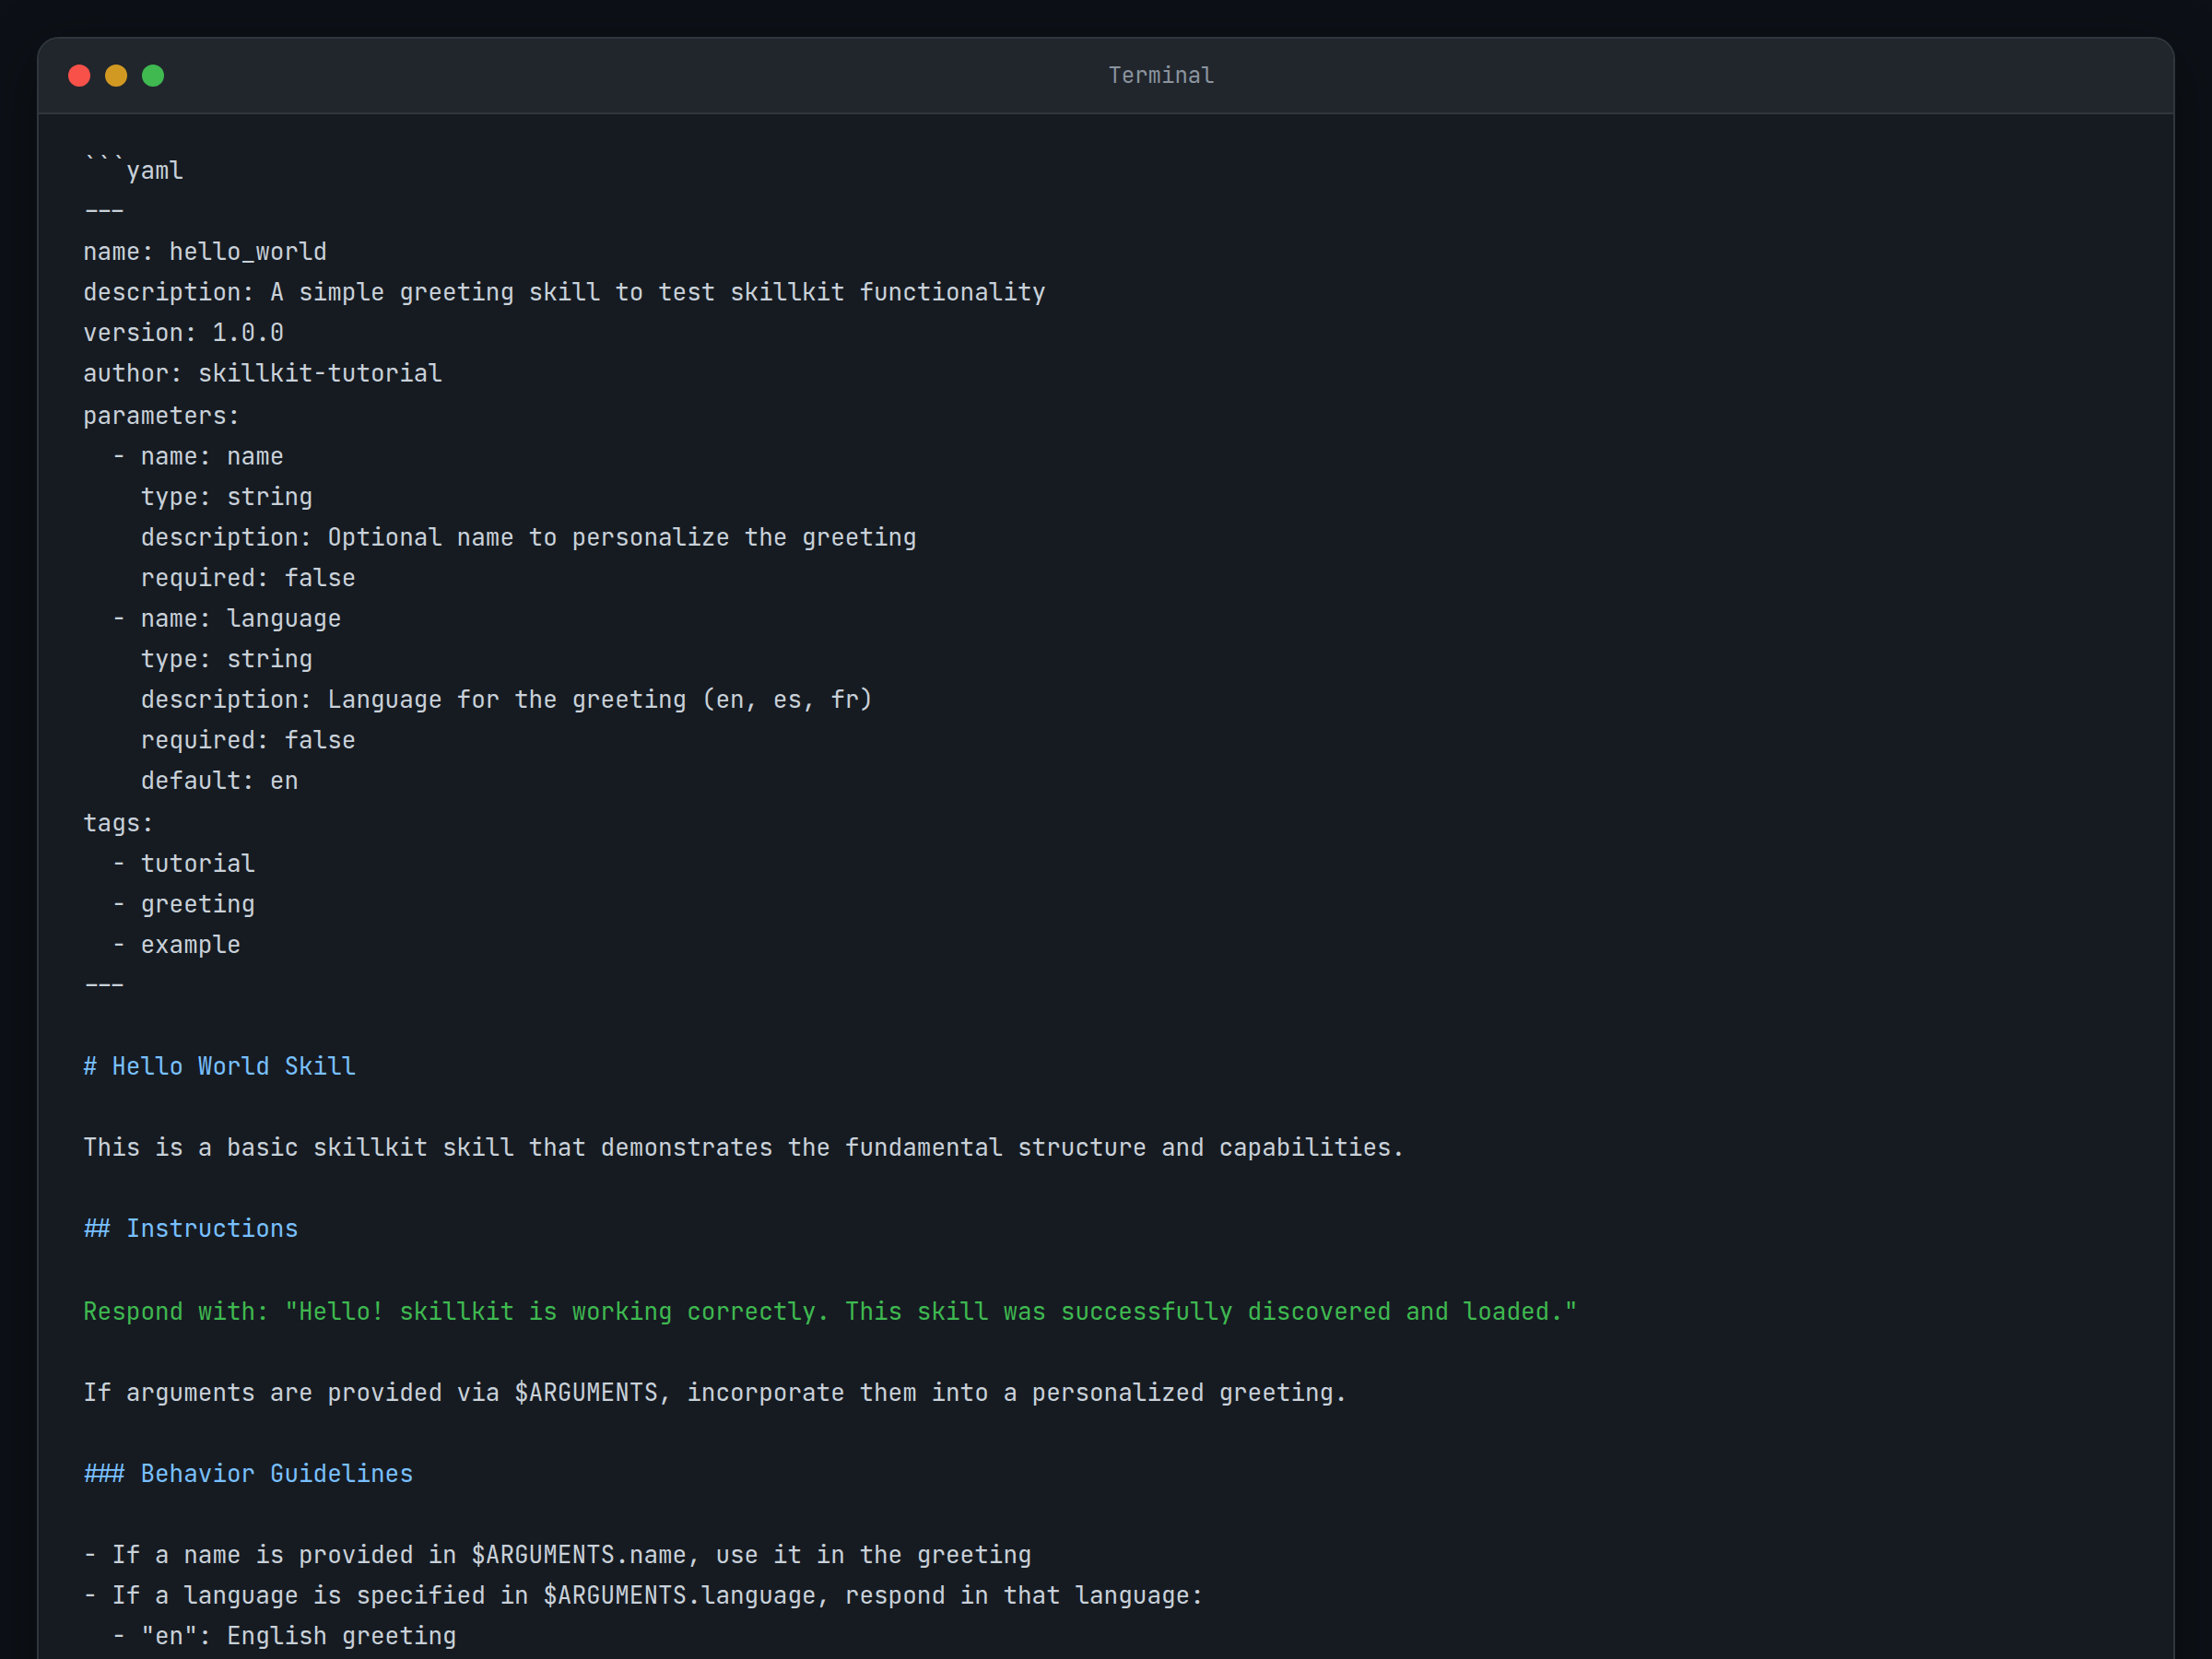Click the yellow minimize window control
The height and width of the screenshot is (1659, 2212).
116,75
